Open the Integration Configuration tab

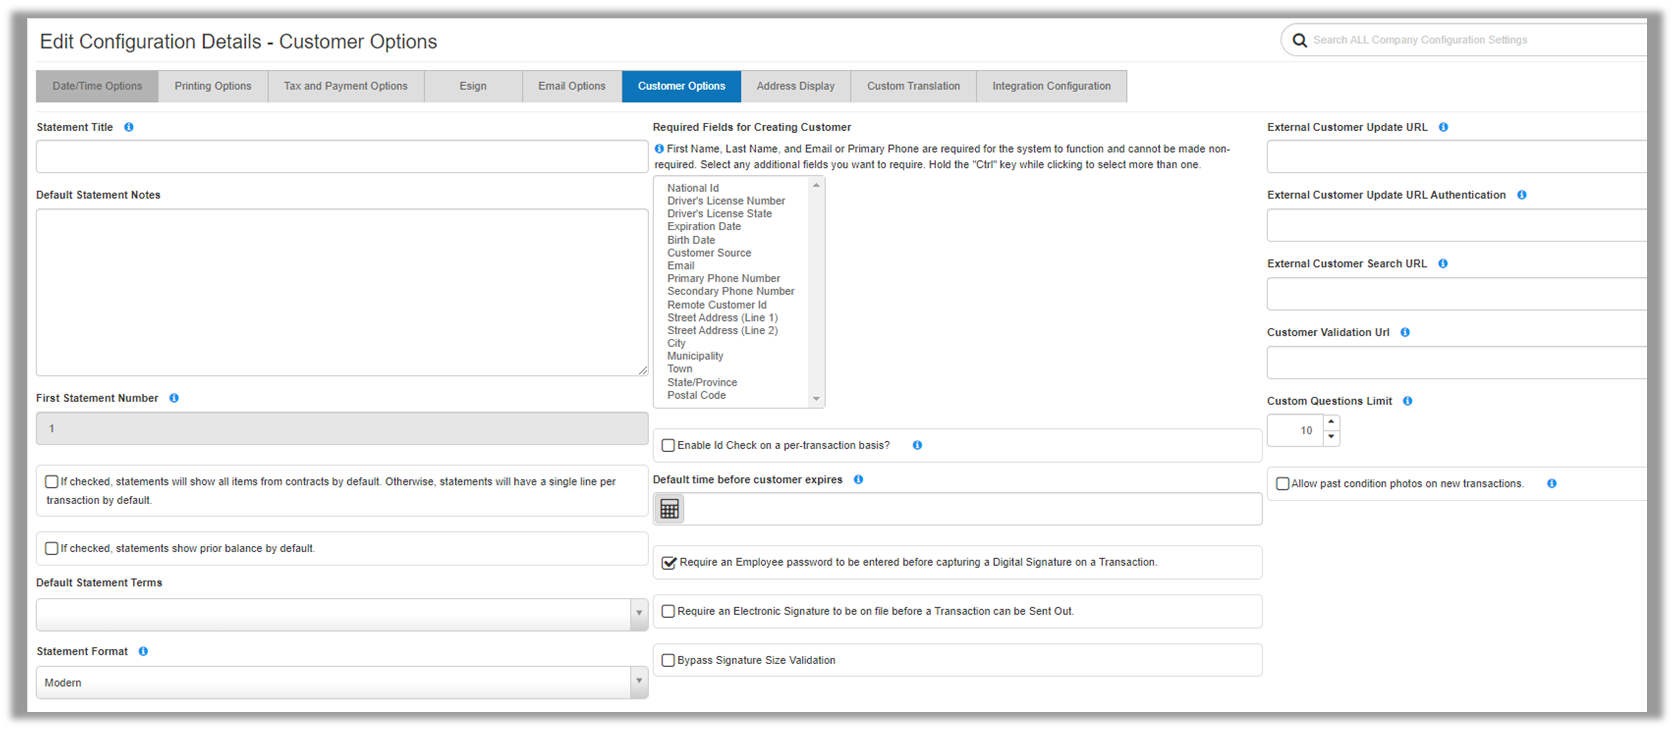tap(1051, 86)
